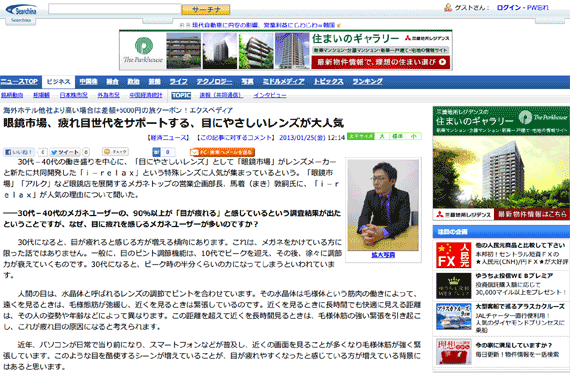Open the ライフ tab

point(178,82)
